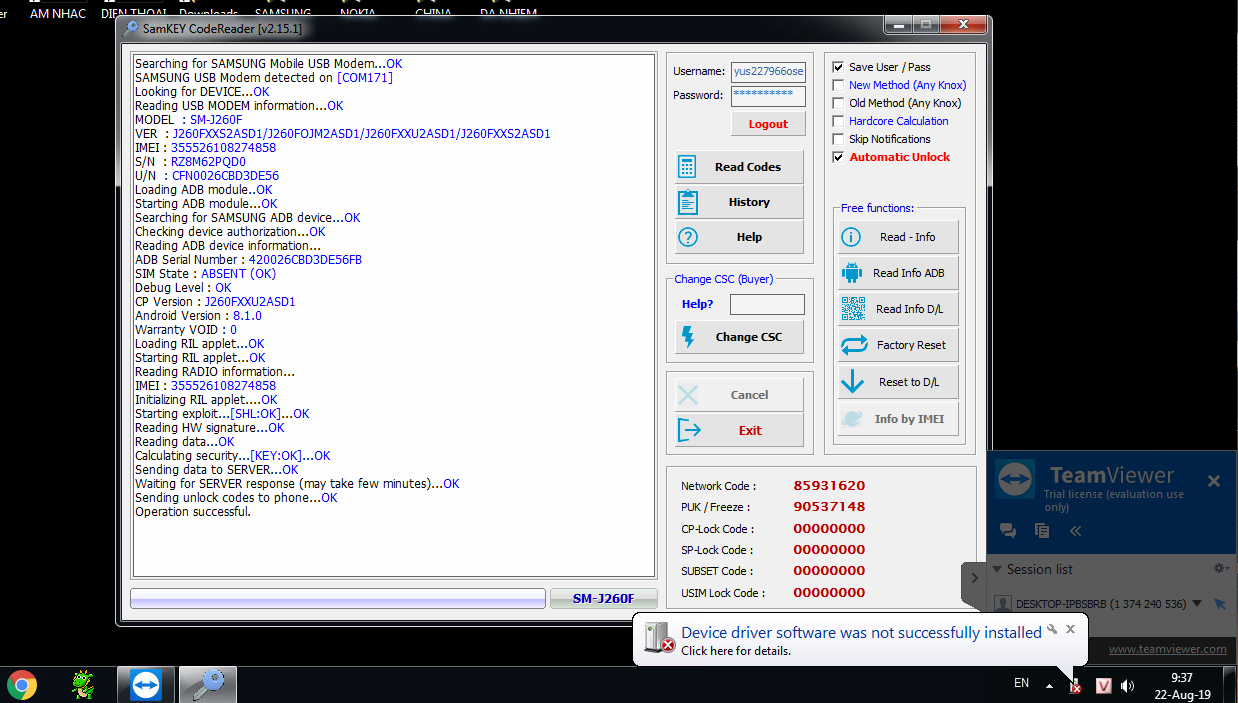The height and width of the screenshot is (703, 1238).
Task: Click the TeamViewer side arrow tab
Action: [x=974, y=577]
